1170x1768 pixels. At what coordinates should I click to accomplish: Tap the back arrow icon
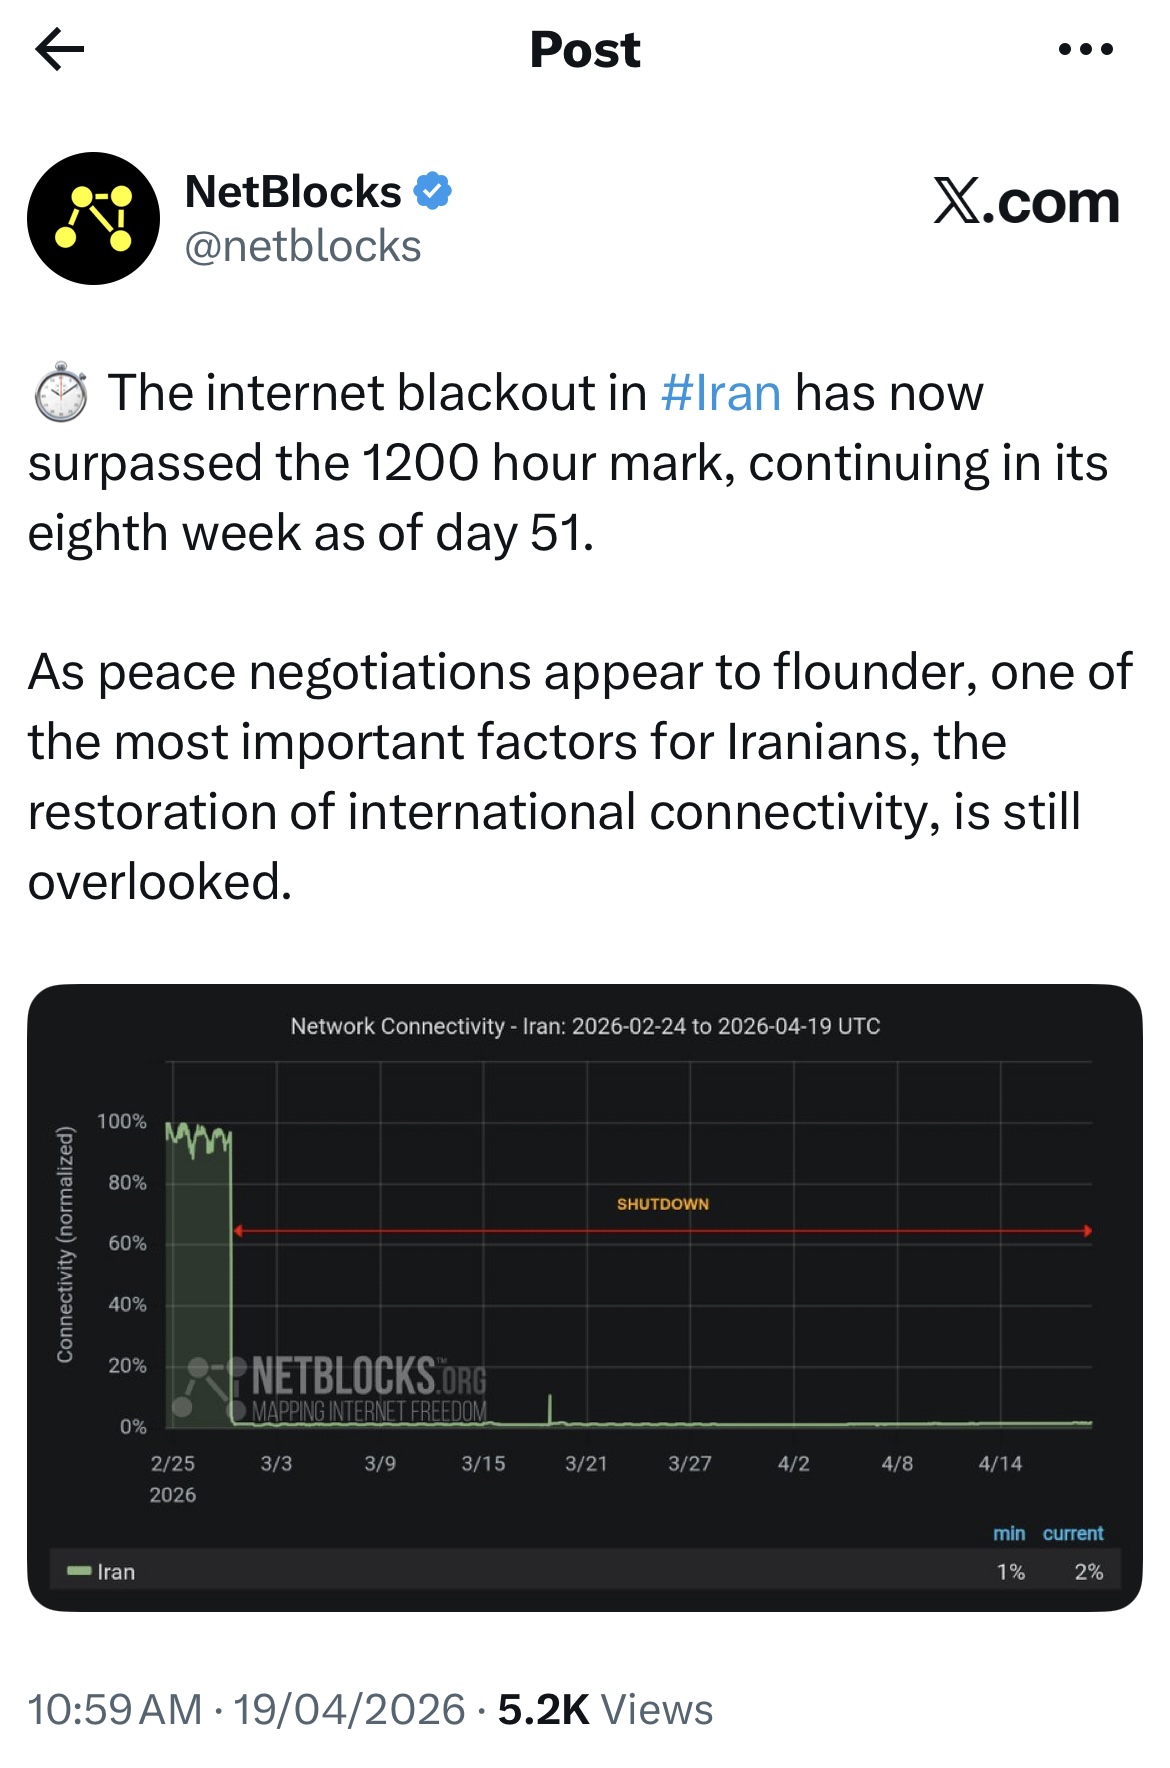click(59, 49)
